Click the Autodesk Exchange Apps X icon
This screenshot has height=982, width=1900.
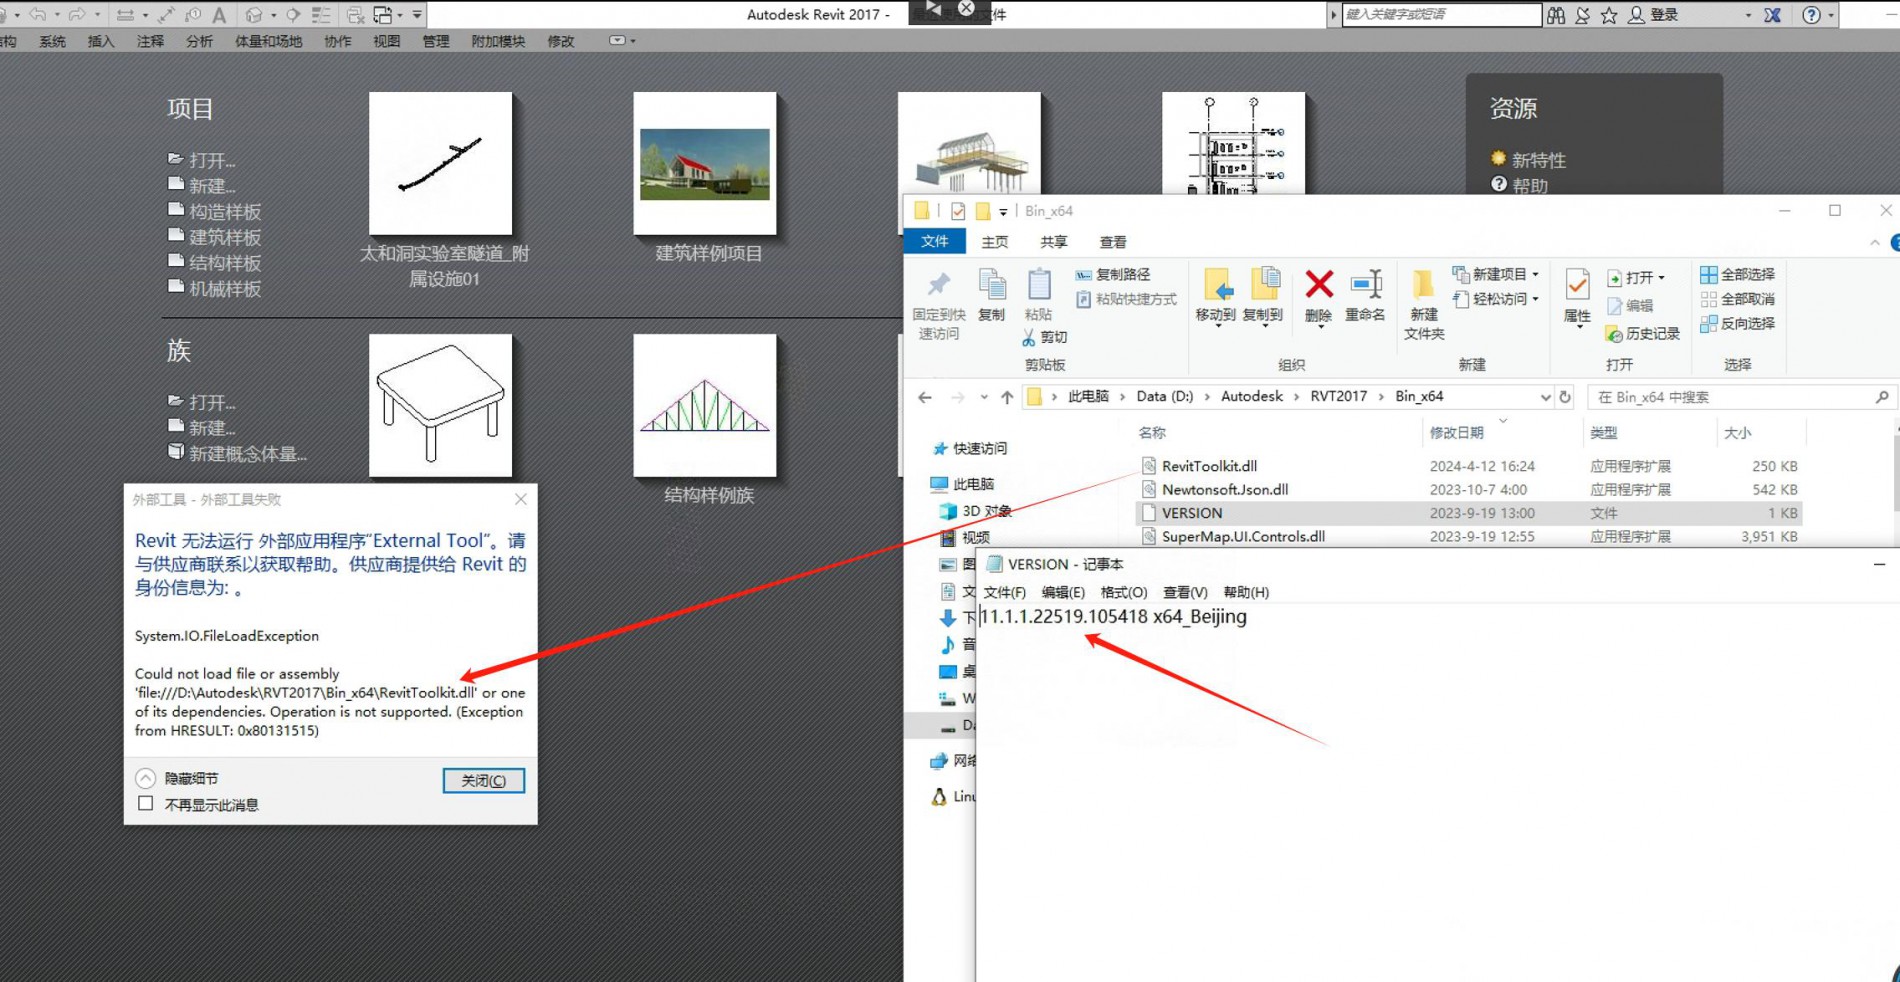[1772, 15]
